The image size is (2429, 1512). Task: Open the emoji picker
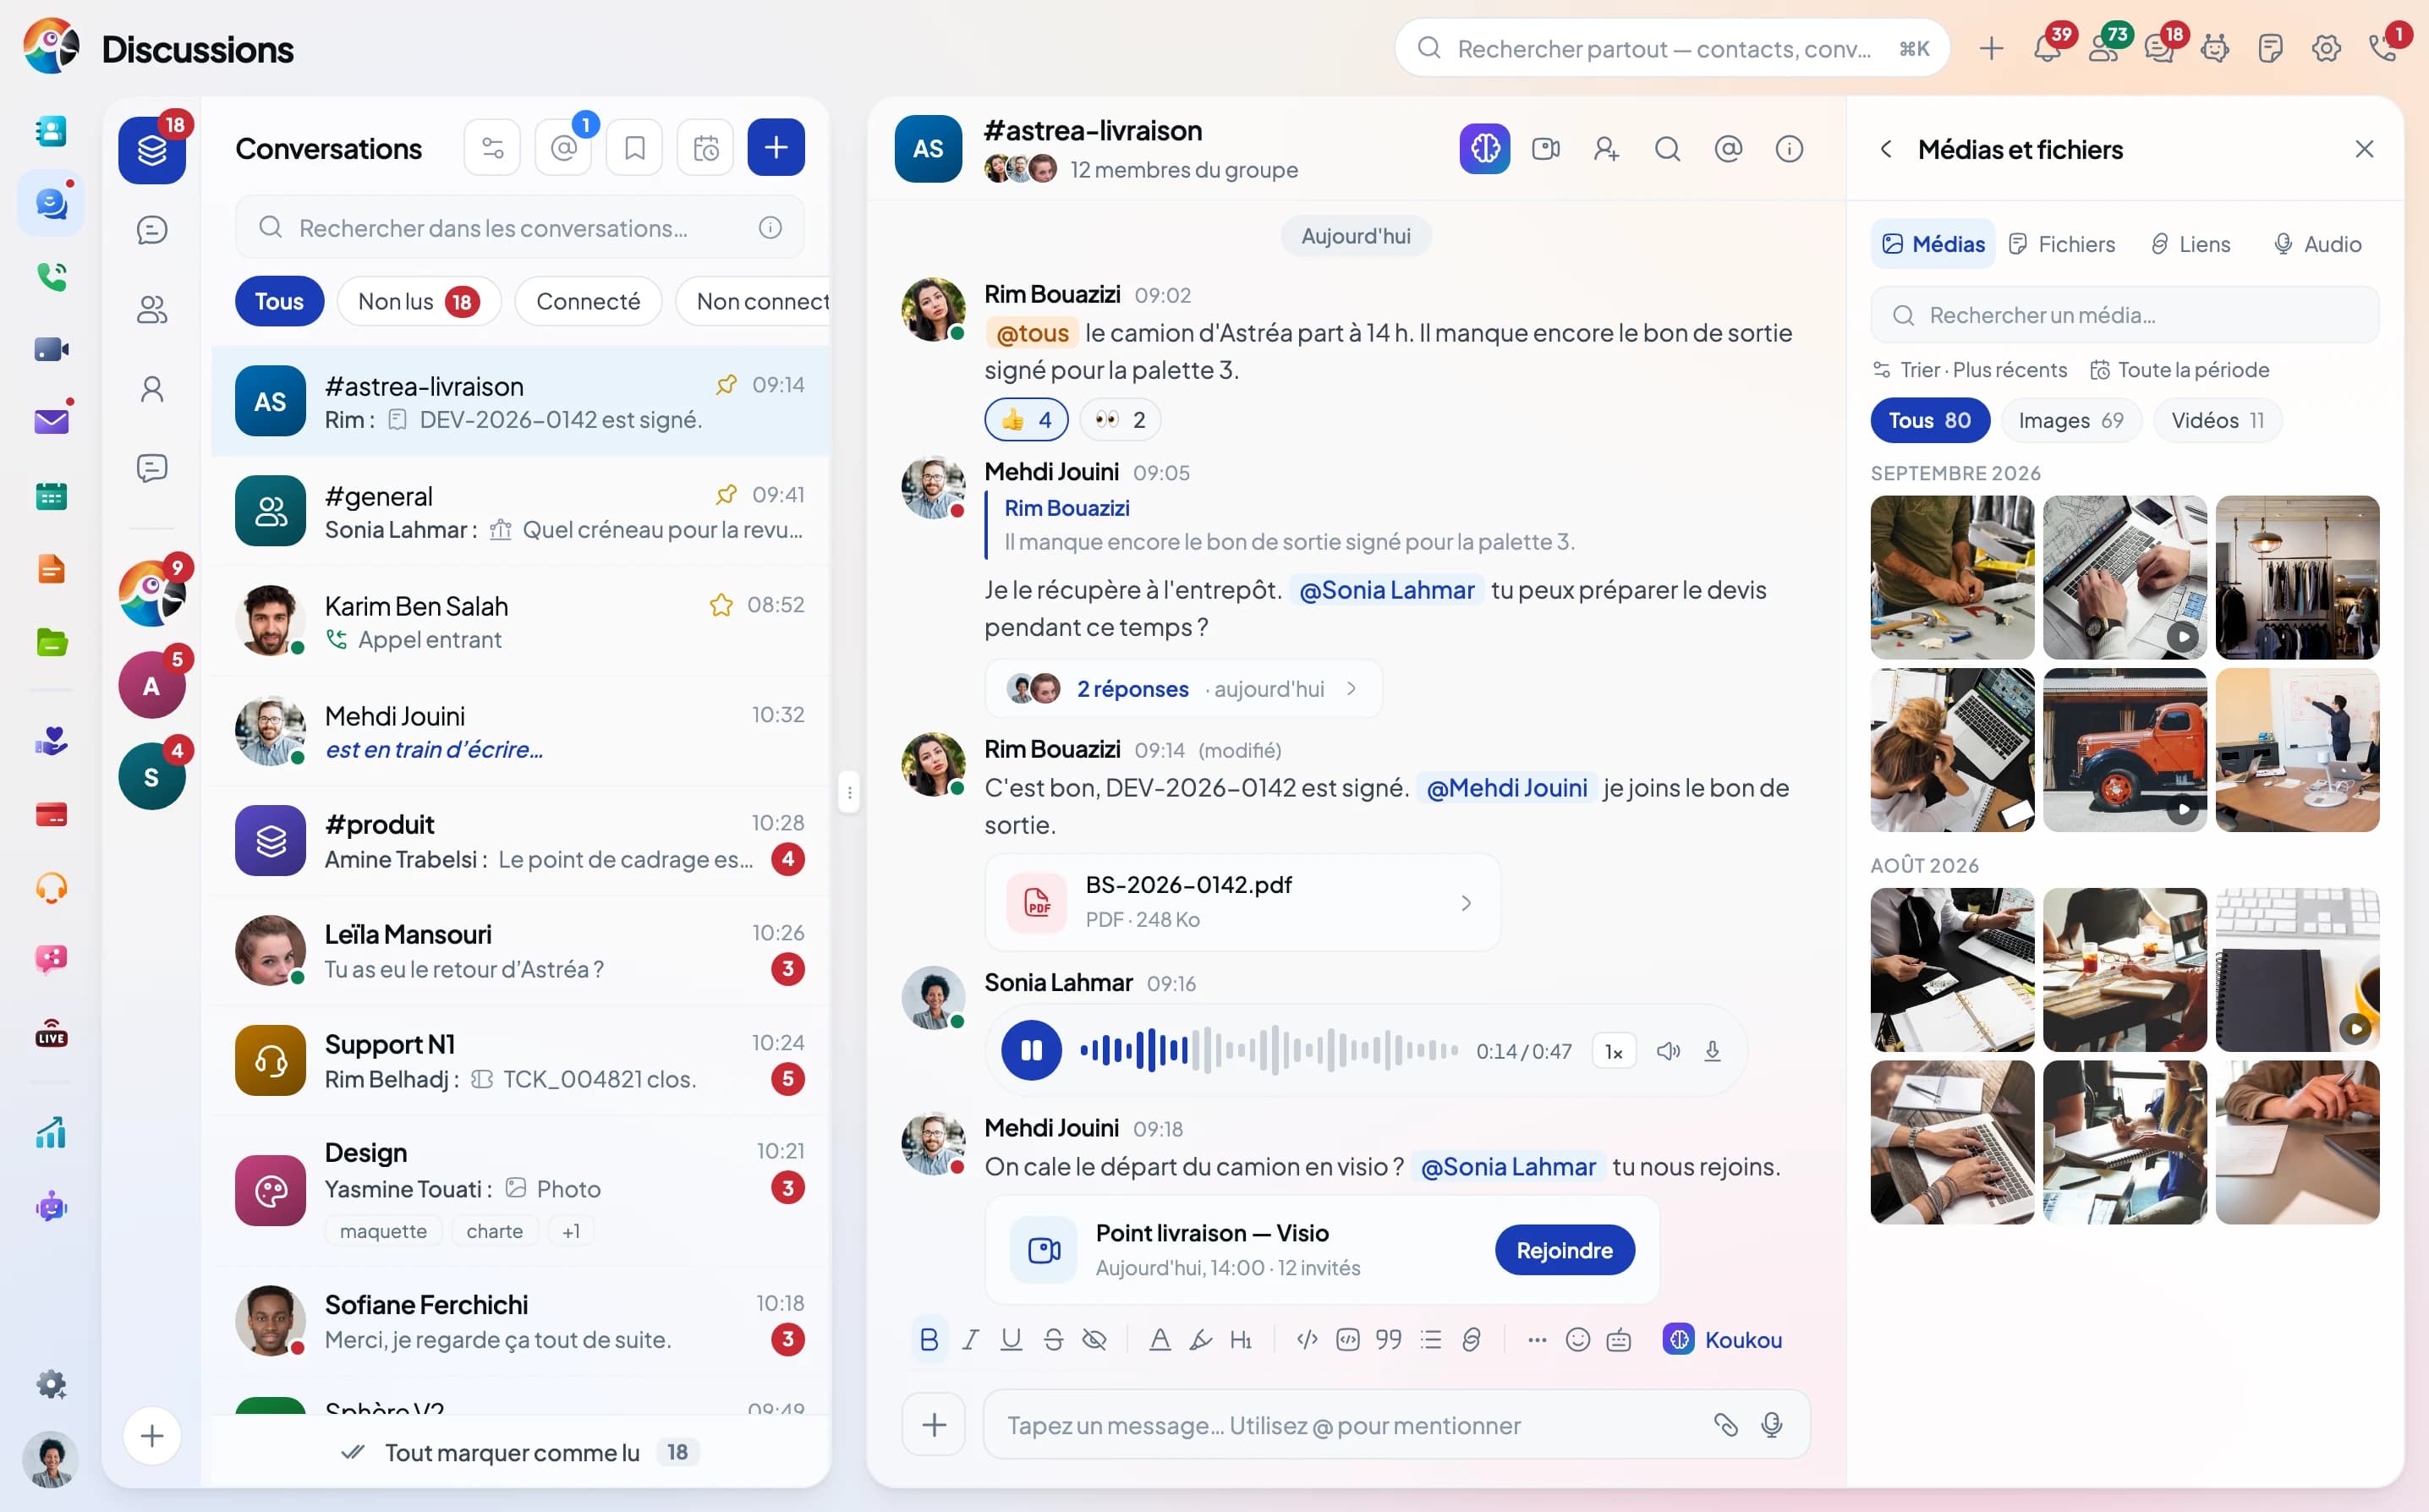tap(1577, 1339)
